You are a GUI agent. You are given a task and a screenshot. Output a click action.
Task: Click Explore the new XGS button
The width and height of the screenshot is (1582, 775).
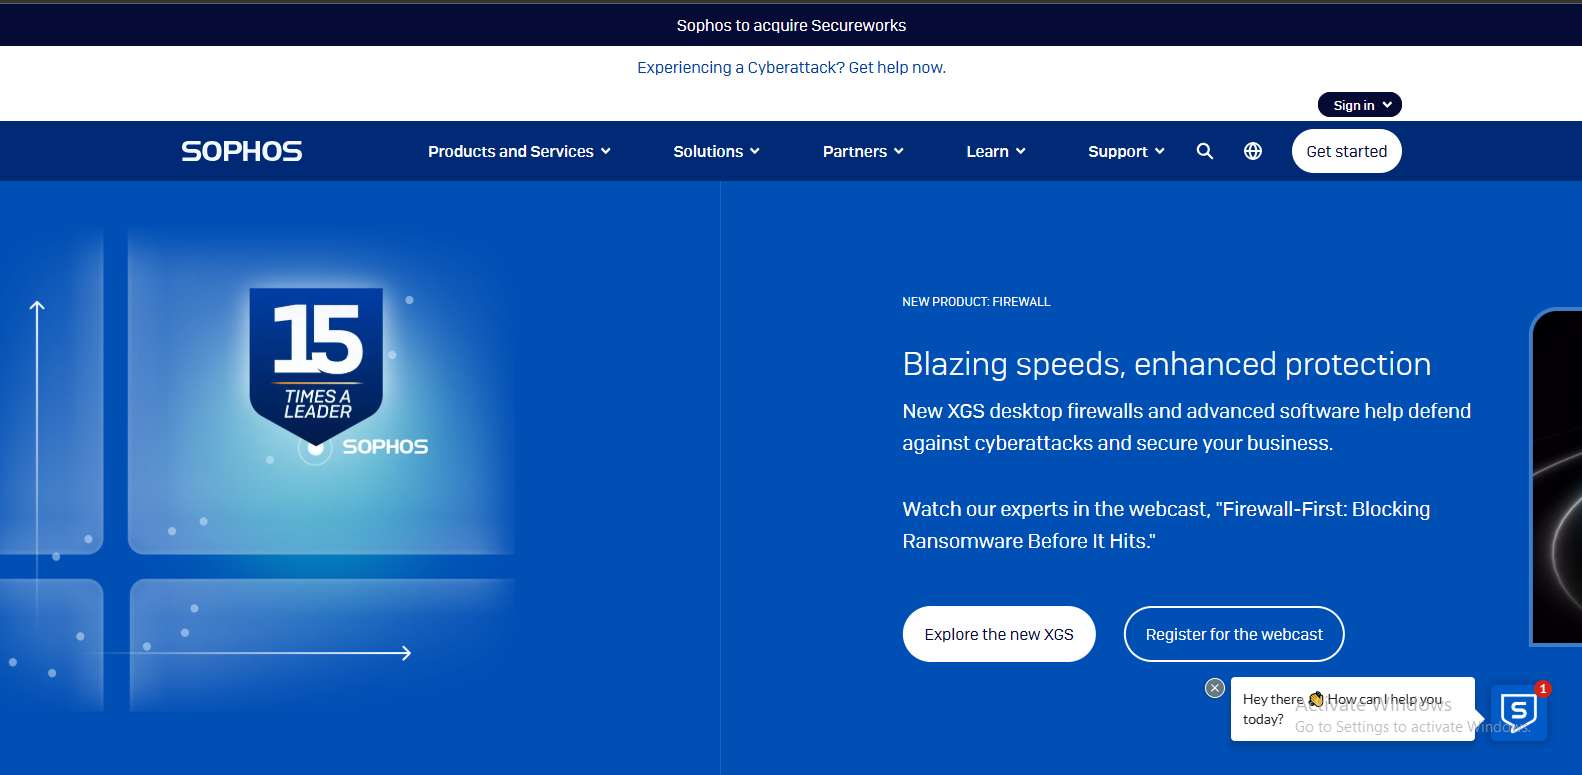(999, 634)
